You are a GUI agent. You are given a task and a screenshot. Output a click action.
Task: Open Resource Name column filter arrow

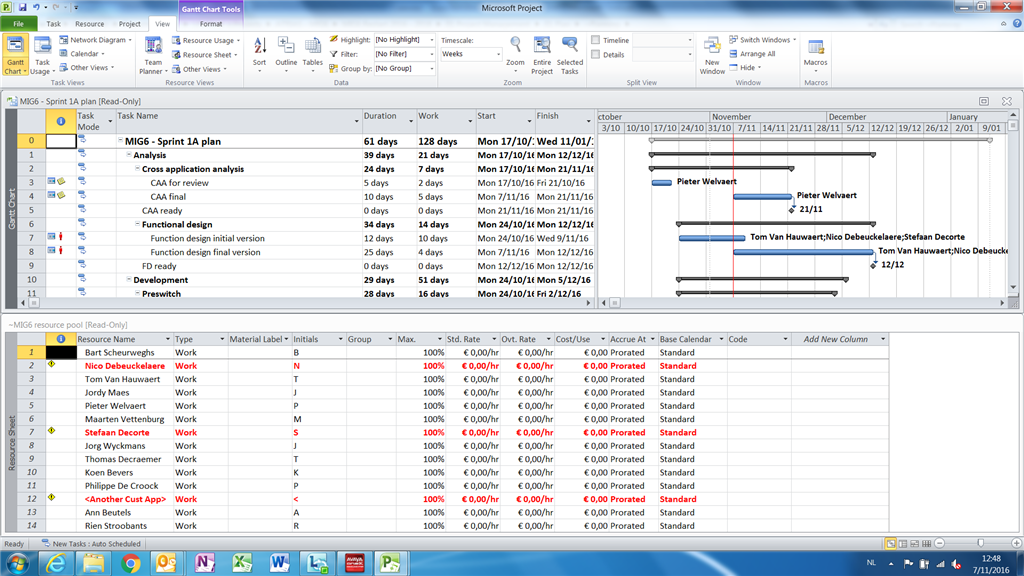[x=168, y=339]
